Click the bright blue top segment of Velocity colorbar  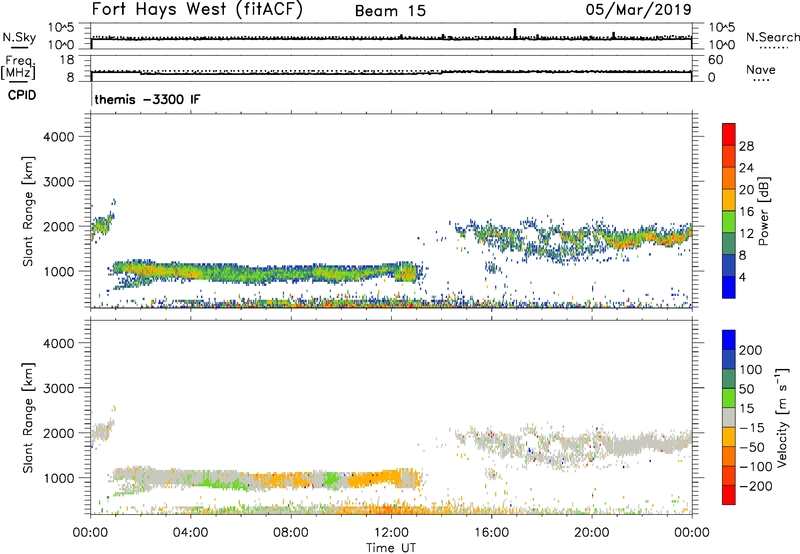pyautogui.click(x=729, y=340)
